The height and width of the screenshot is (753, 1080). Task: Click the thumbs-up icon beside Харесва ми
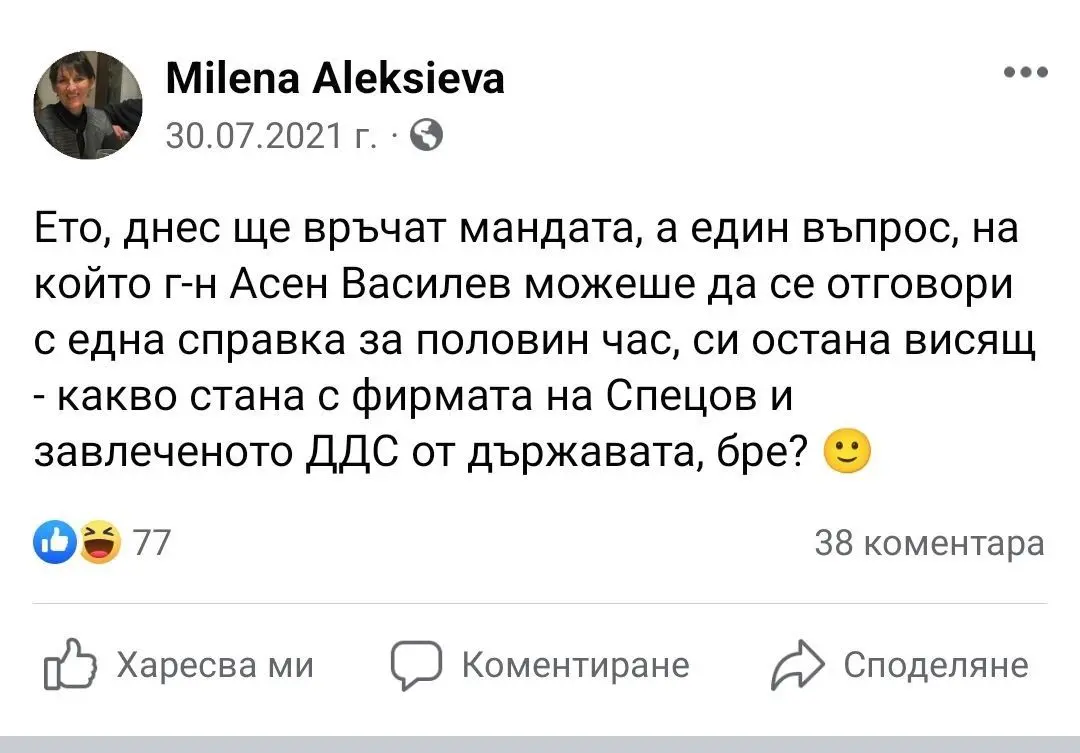(x=71, y=666)
